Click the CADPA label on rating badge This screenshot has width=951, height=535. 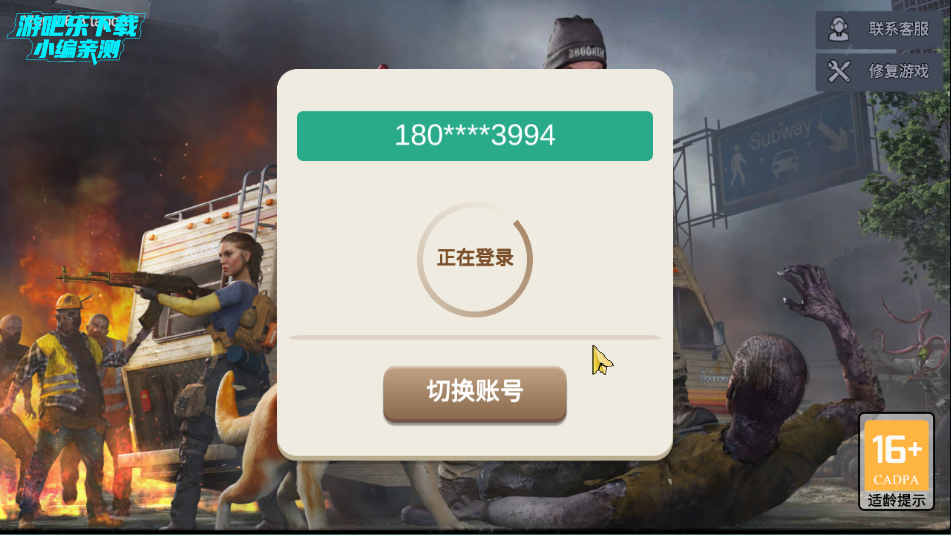[x=896, y=480]
